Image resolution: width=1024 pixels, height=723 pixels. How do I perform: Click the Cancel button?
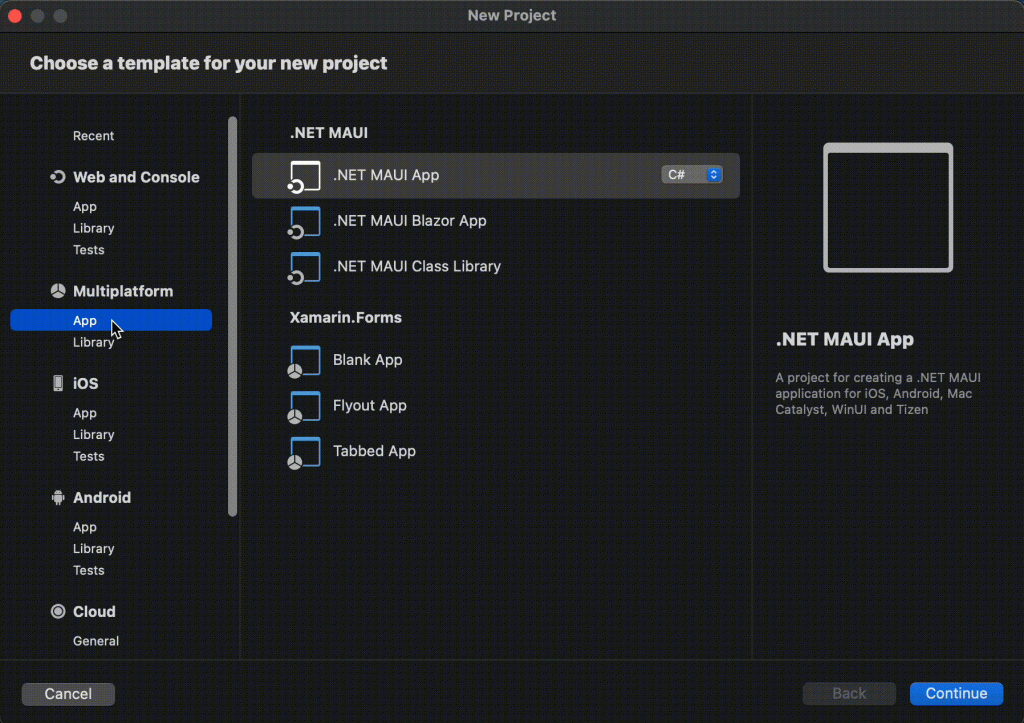(68, 694)
